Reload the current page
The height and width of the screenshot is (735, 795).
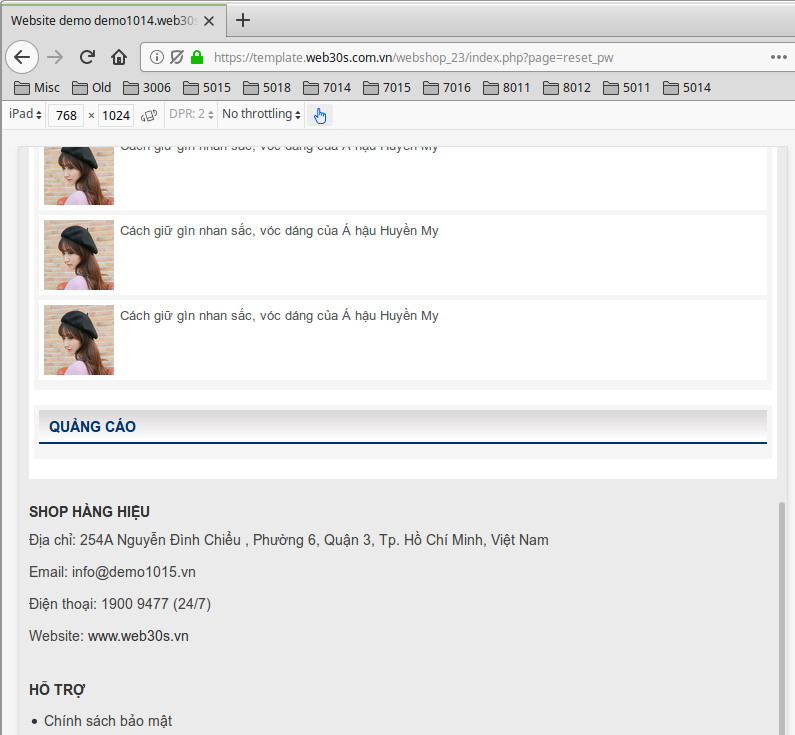pos(87,57)
